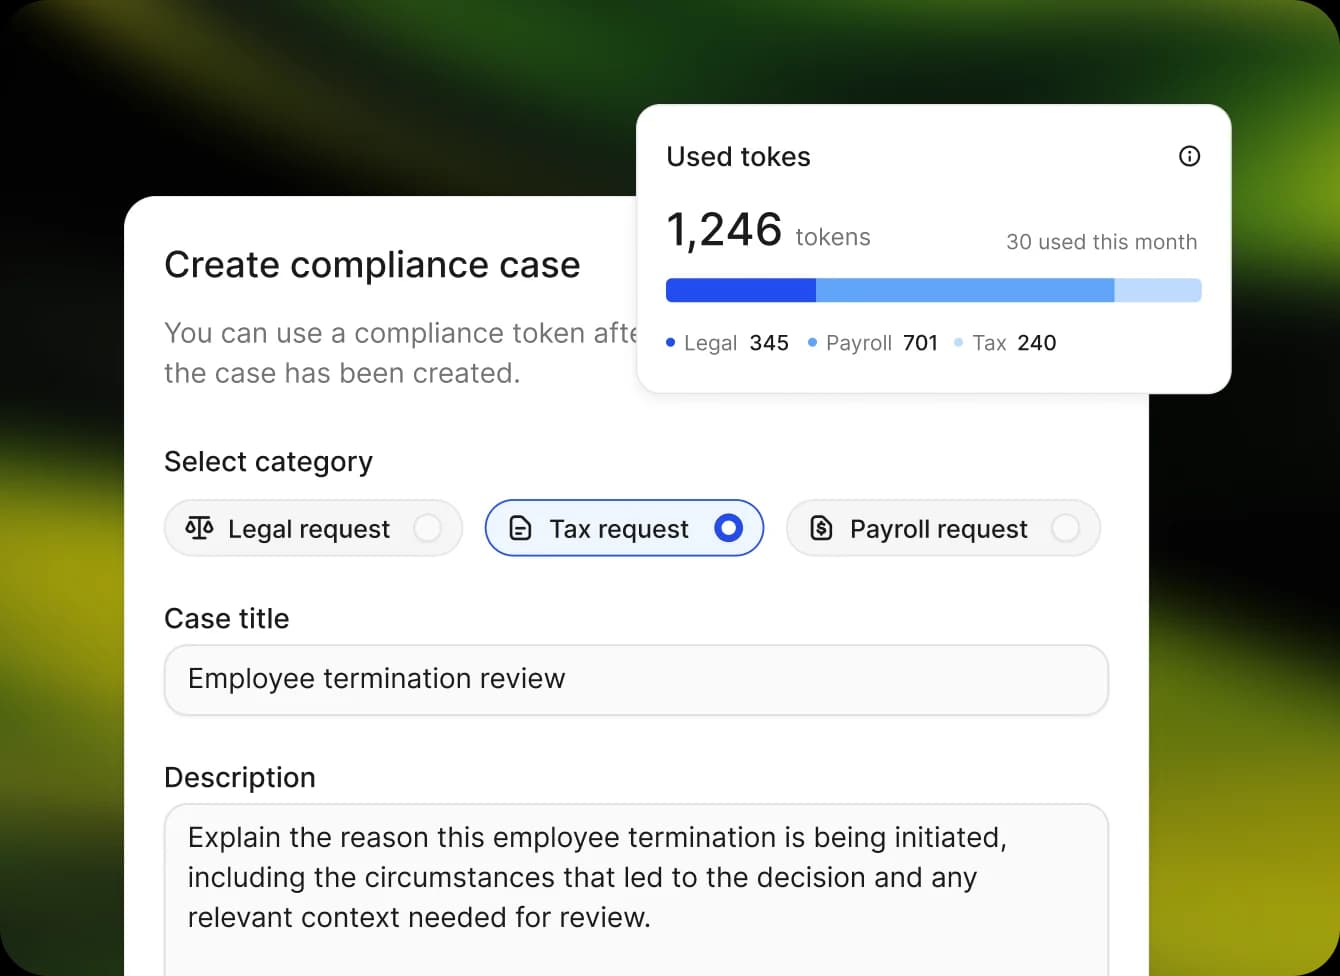Screen dimensions: 1340x976
Task: Click the '30 used this month' text
Action: point(1101,242)
